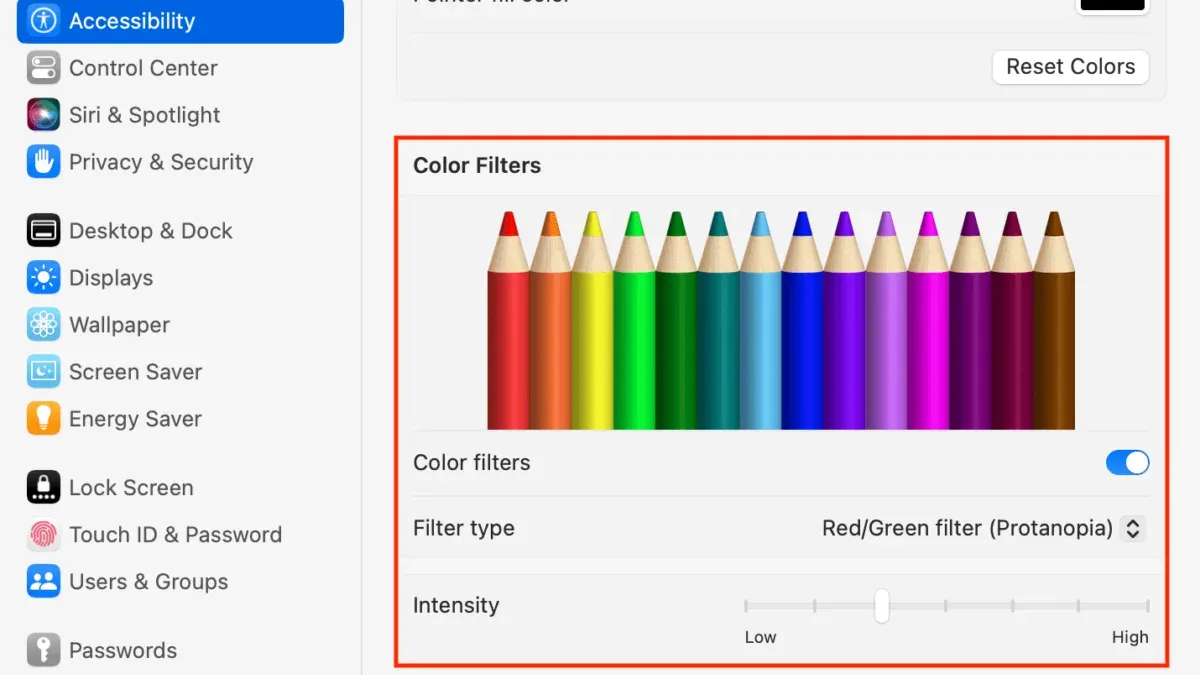Viewport: 1200px width, 675px height.
Task: Open Control Center settings pane
Action: pyautogui.click(x=180, y=68)
